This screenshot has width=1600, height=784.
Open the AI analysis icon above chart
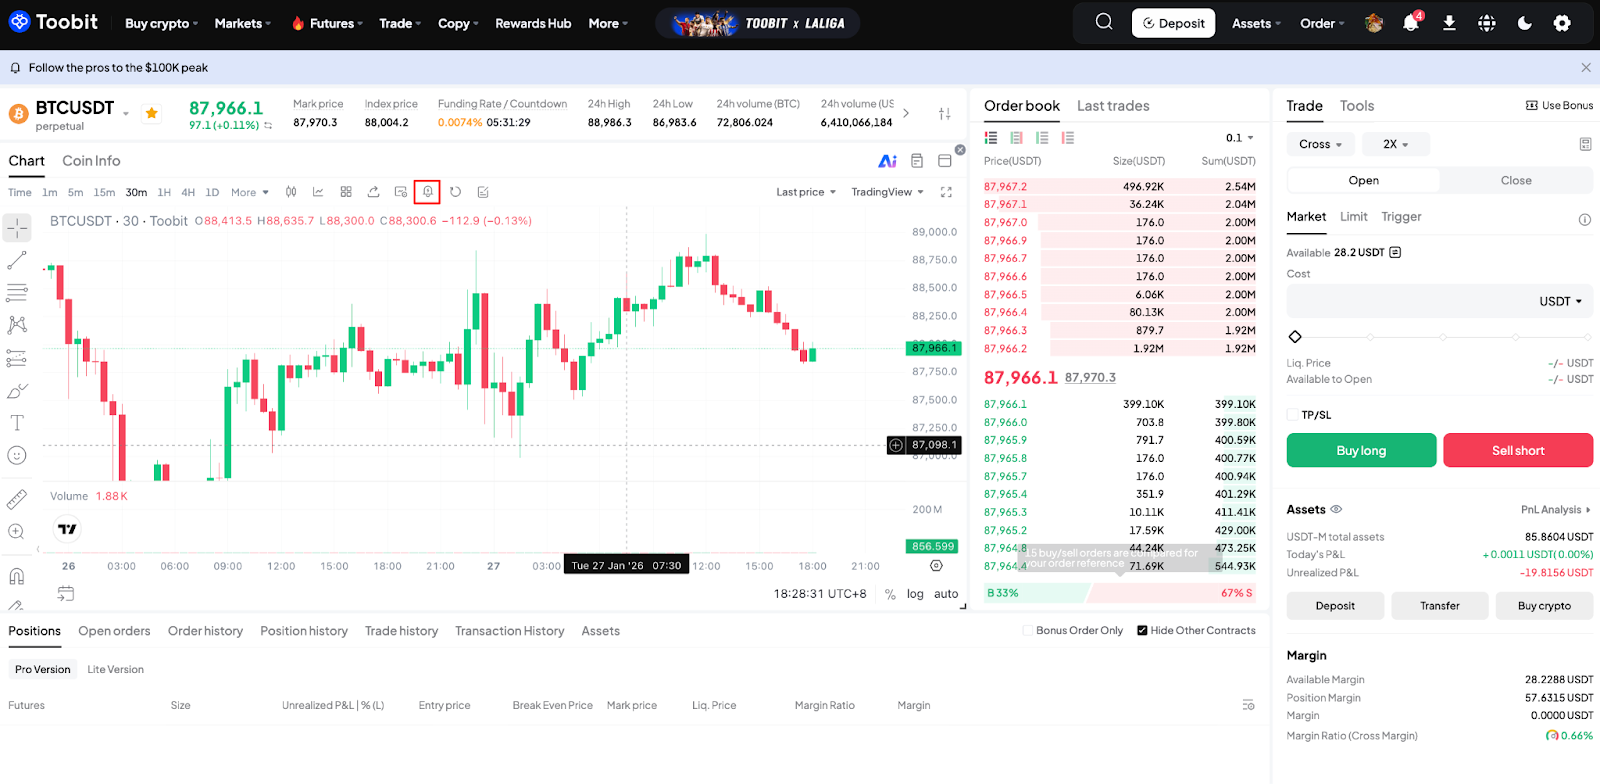point(887,161)
